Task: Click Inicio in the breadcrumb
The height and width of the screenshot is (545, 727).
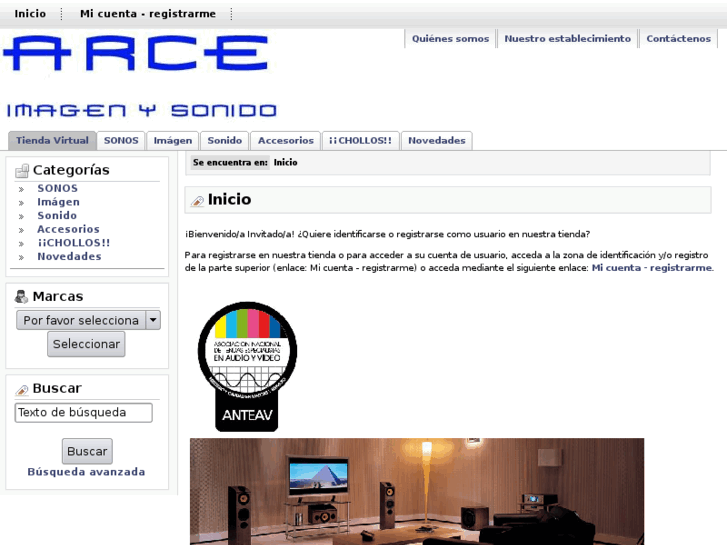Action: [x=285, y=162]
